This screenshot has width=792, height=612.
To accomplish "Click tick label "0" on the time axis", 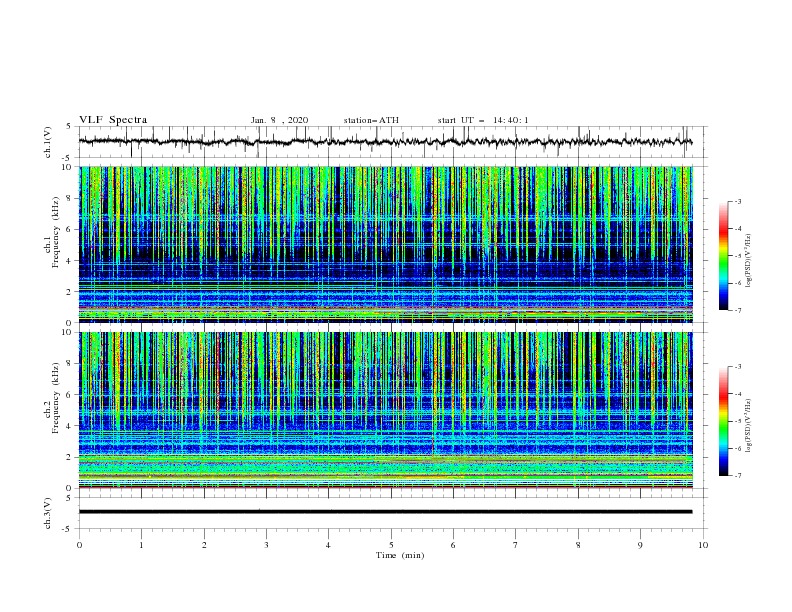I will 79,545.
